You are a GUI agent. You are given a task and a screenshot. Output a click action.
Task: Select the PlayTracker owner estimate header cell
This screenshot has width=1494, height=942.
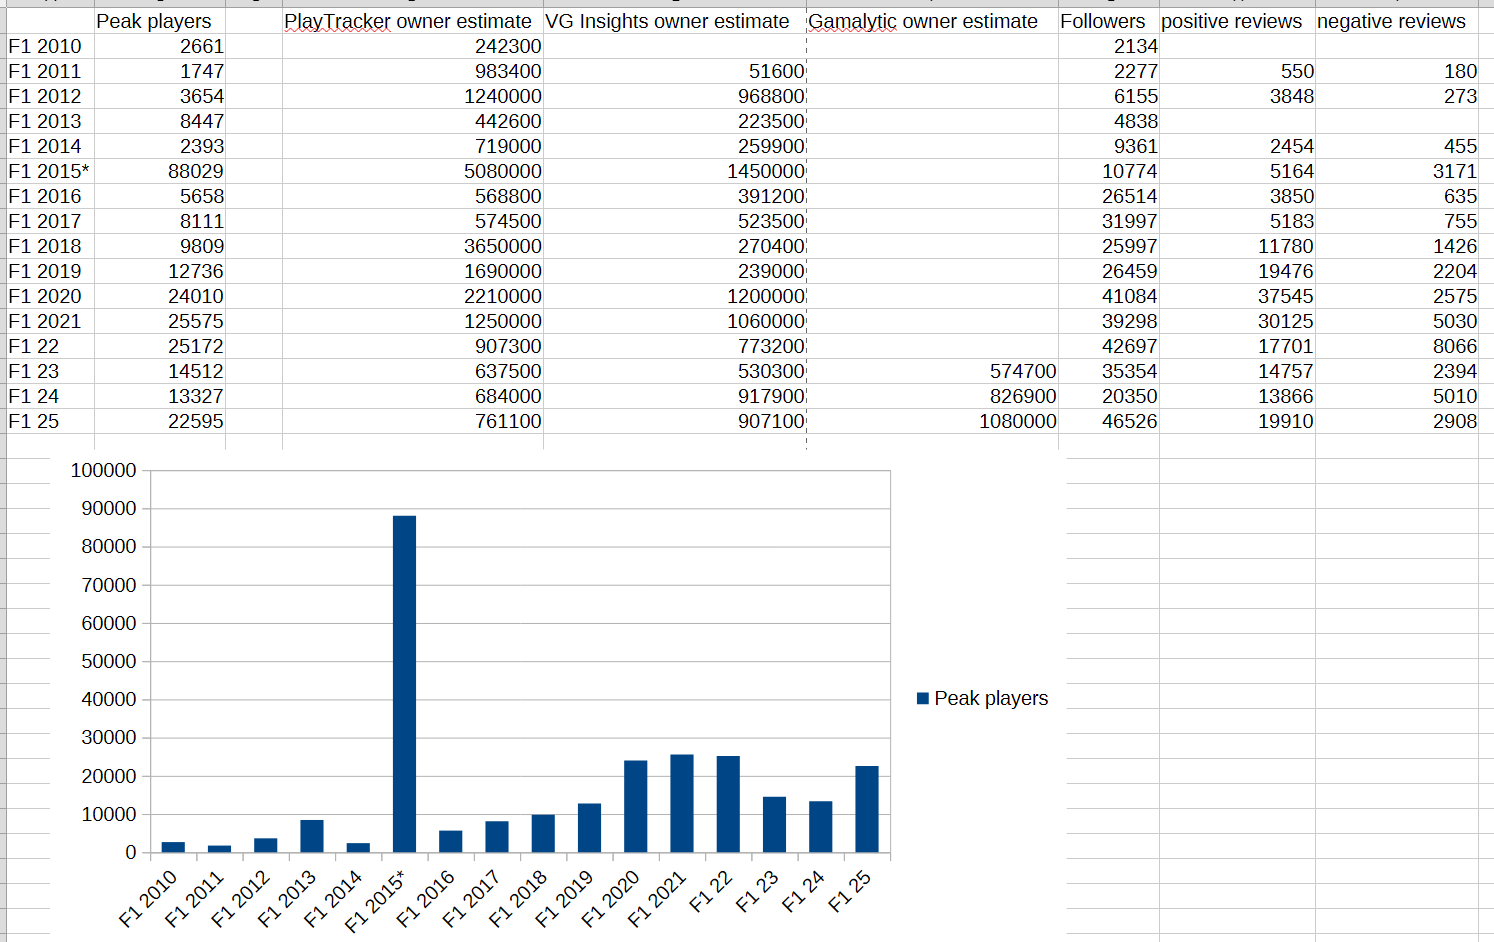click(x=413, y=21)
